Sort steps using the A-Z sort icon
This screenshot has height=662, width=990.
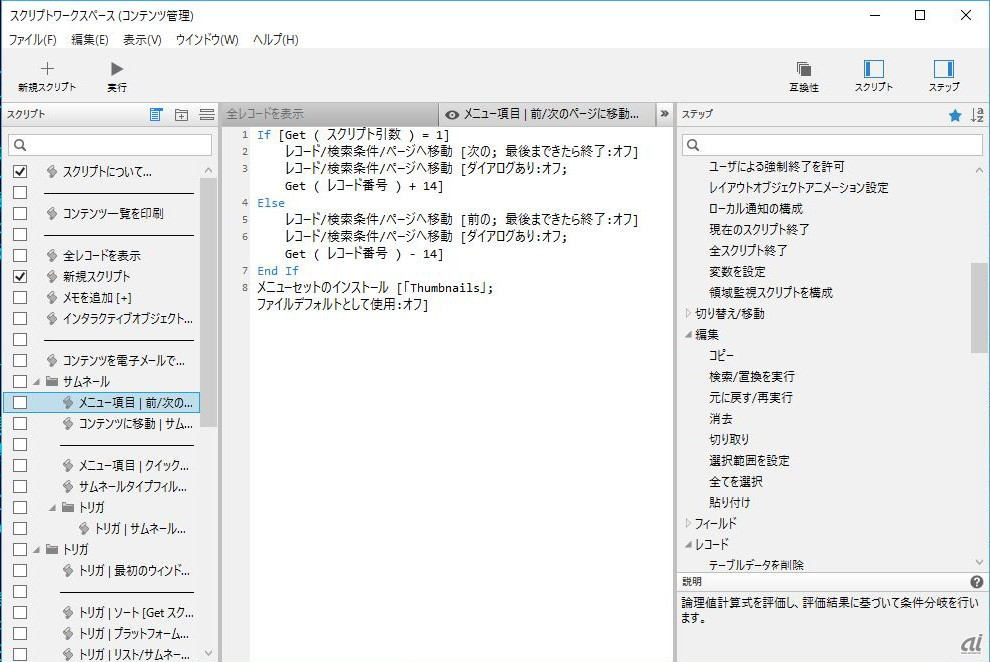point(977,115)
